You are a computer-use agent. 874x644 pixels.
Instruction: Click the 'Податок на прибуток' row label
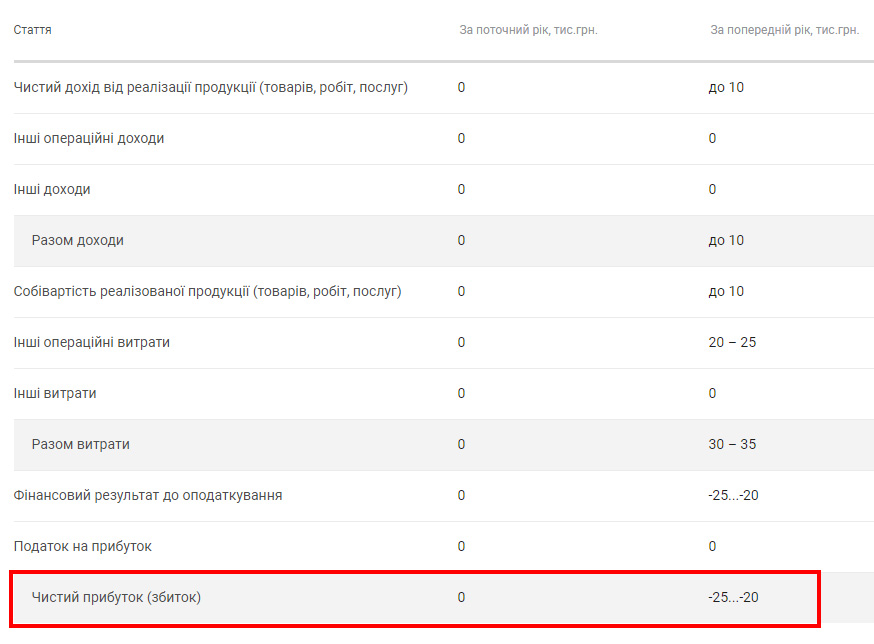pyautogui.click(x=83, y=546)
